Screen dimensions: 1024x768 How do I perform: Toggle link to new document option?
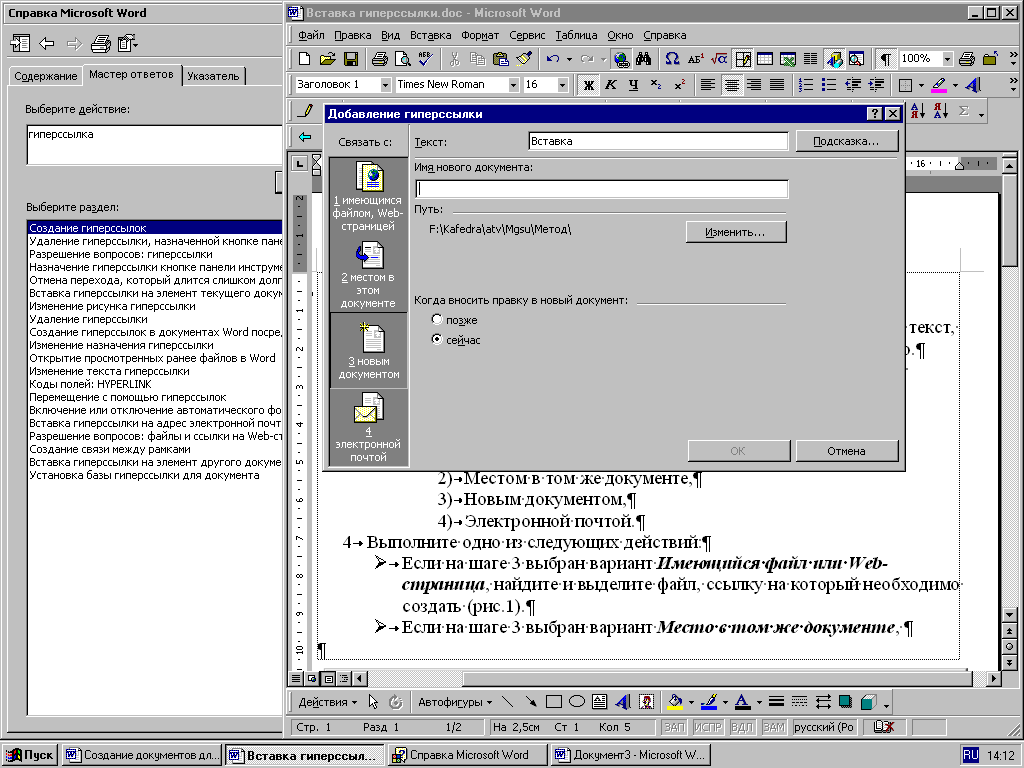[368, 351]
